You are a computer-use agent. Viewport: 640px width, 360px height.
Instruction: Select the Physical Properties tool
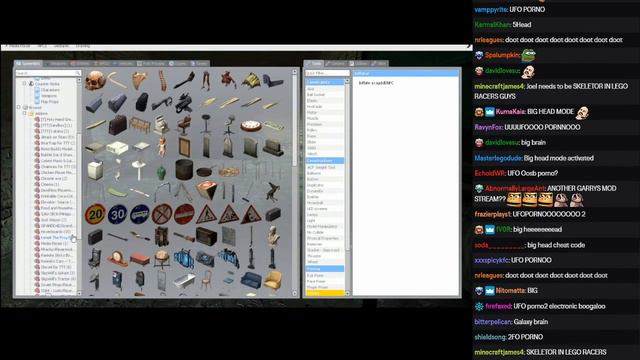(x=325, y=238)
